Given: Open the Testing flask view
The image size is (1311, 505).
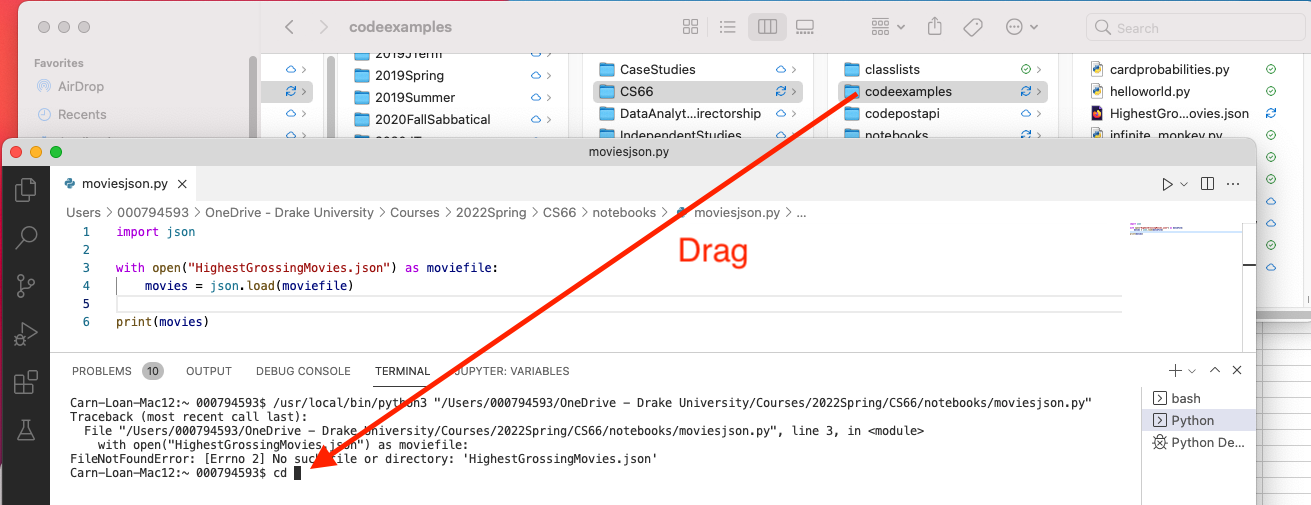Looking at the screenshot, I should coord(27,431).
